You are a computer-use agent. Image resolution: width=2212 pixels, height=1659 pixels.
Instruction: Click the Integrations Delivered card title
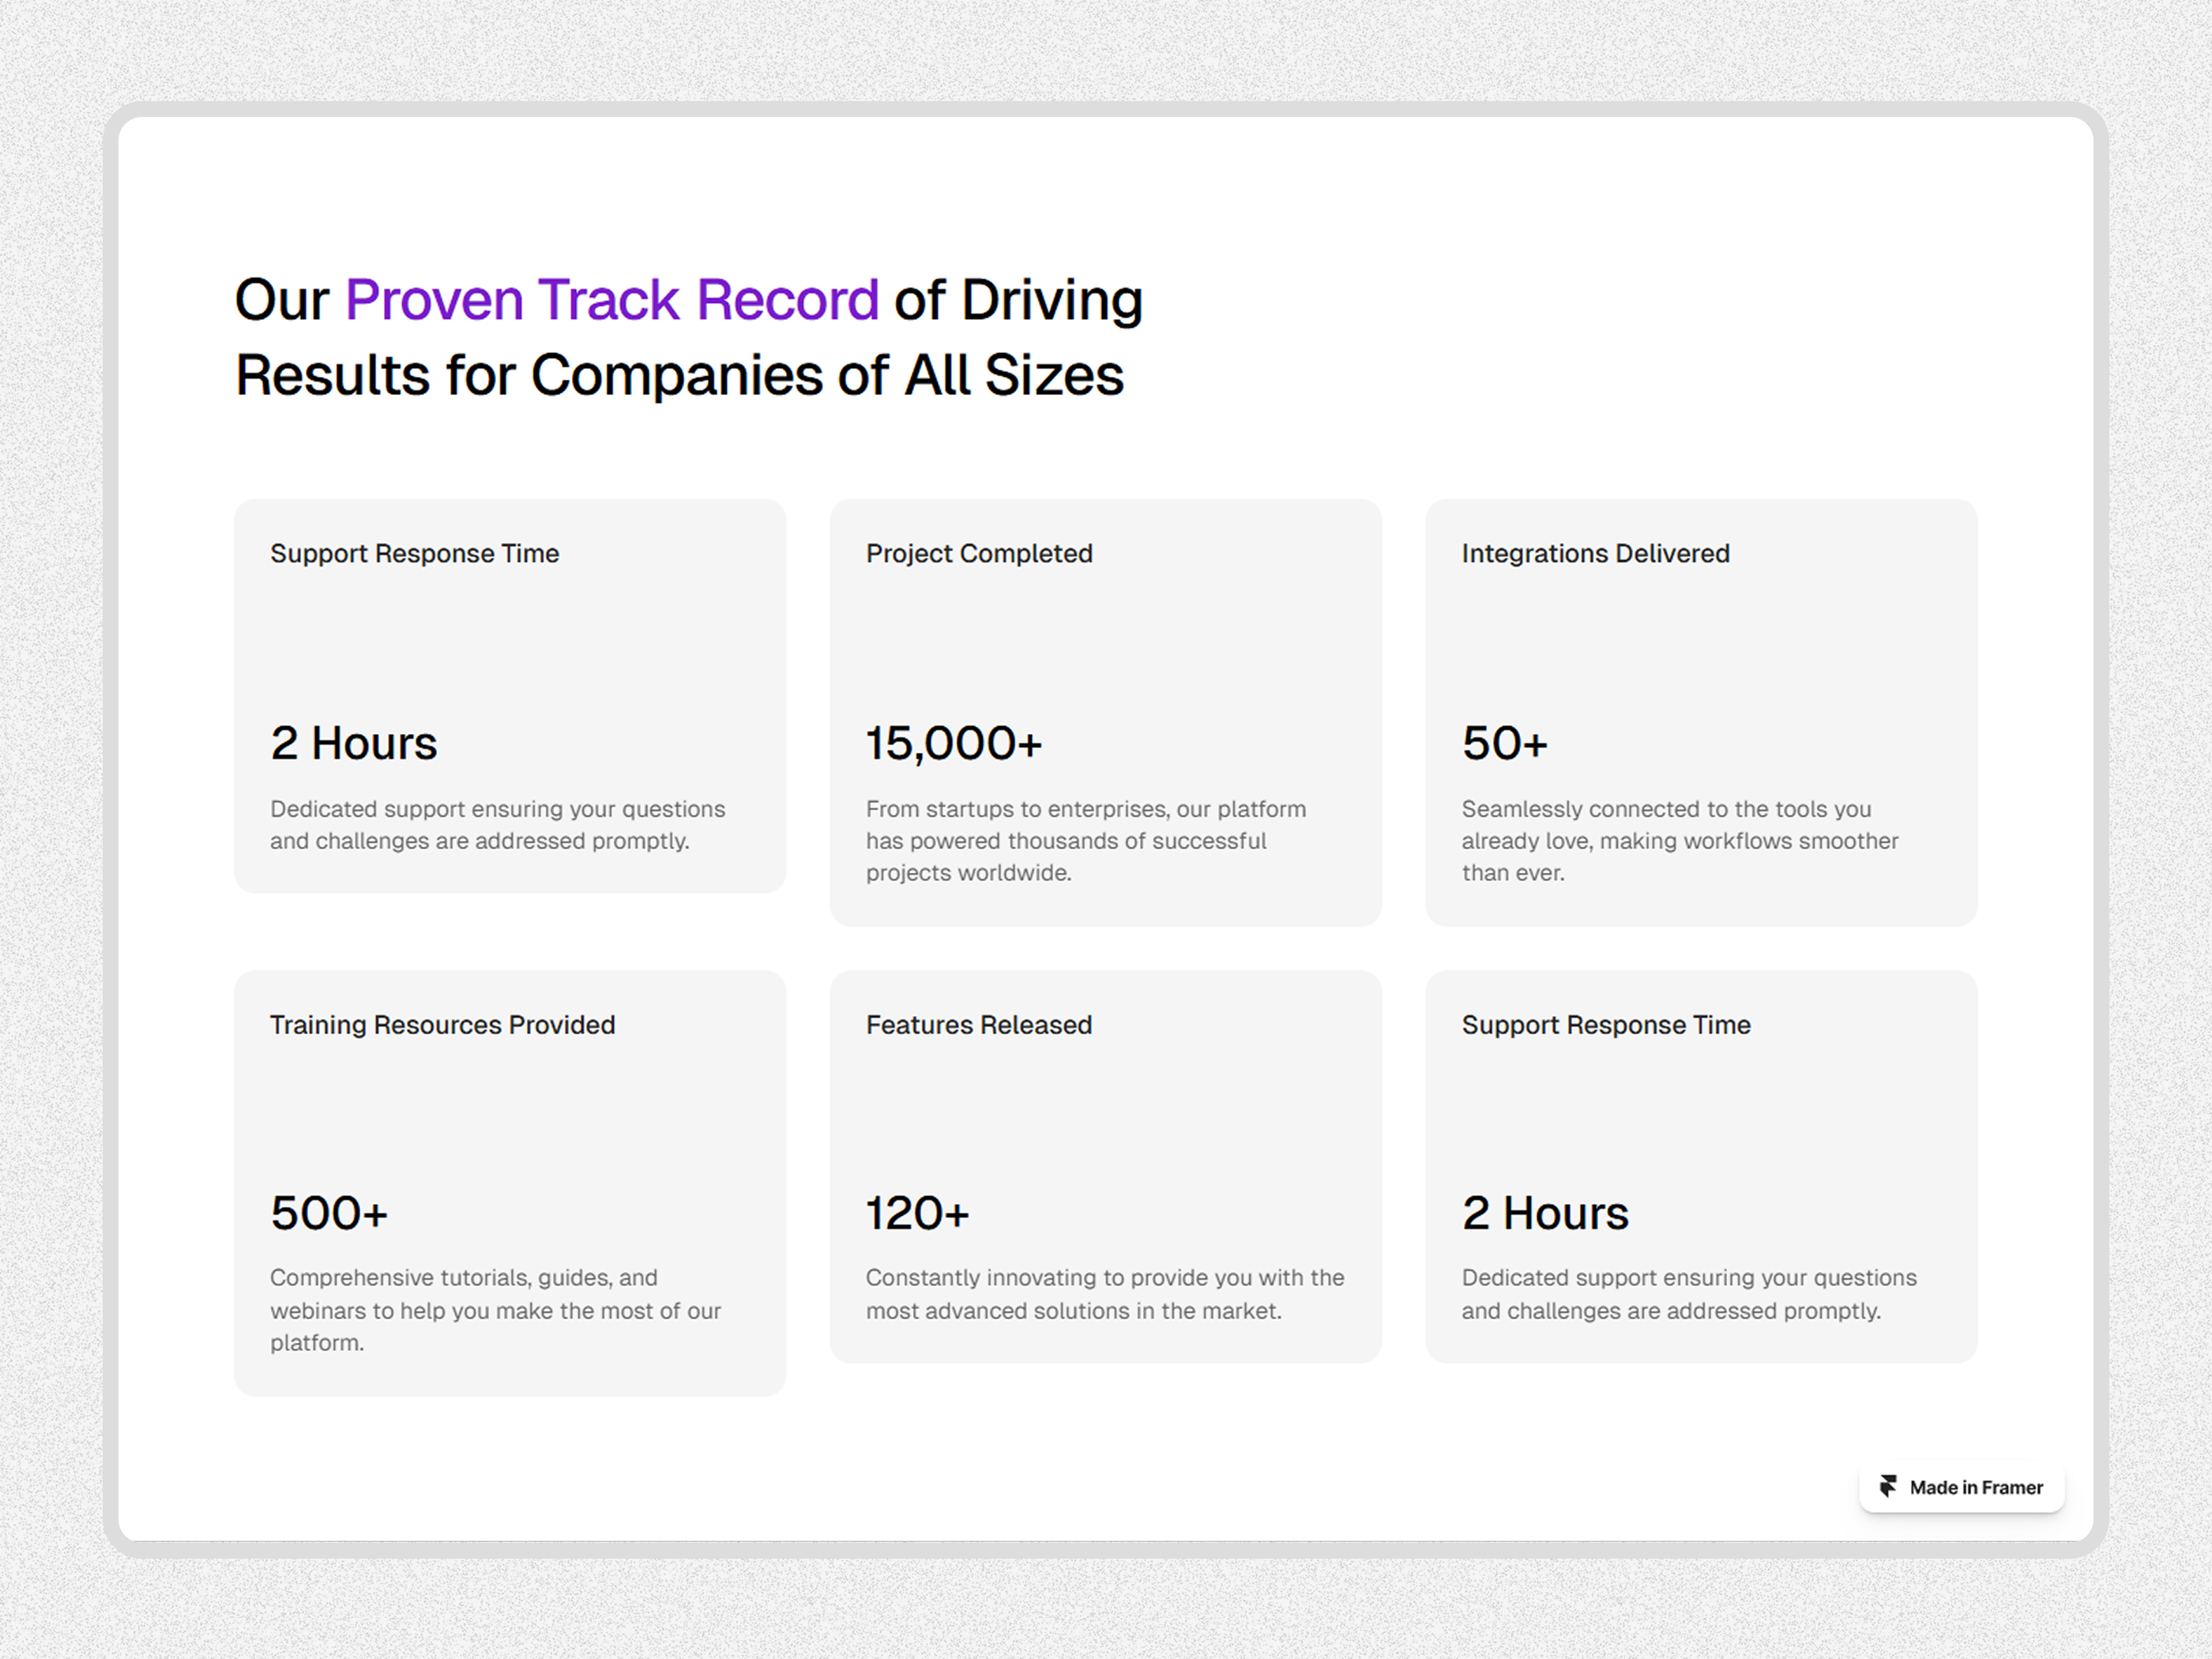coord(1595,553)
